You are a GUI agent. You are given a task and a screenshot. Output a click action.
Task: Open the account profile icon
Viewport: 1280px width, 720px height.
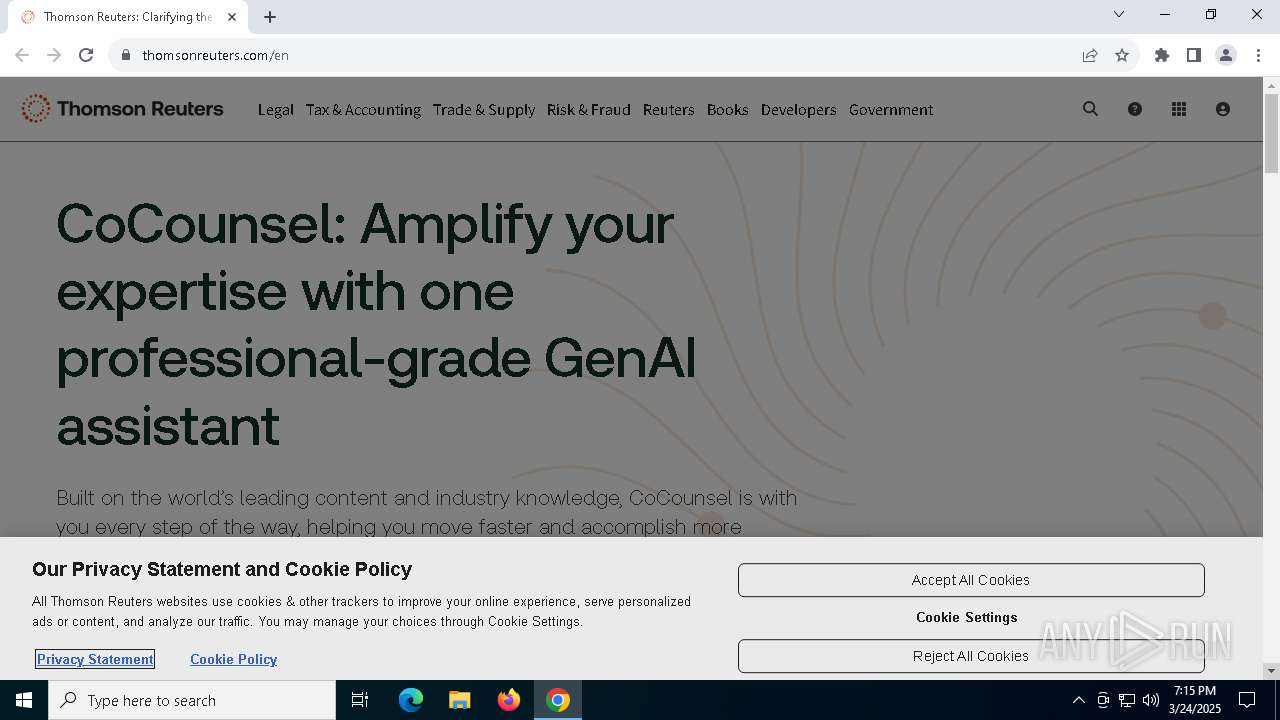(x=1222, y=109)
